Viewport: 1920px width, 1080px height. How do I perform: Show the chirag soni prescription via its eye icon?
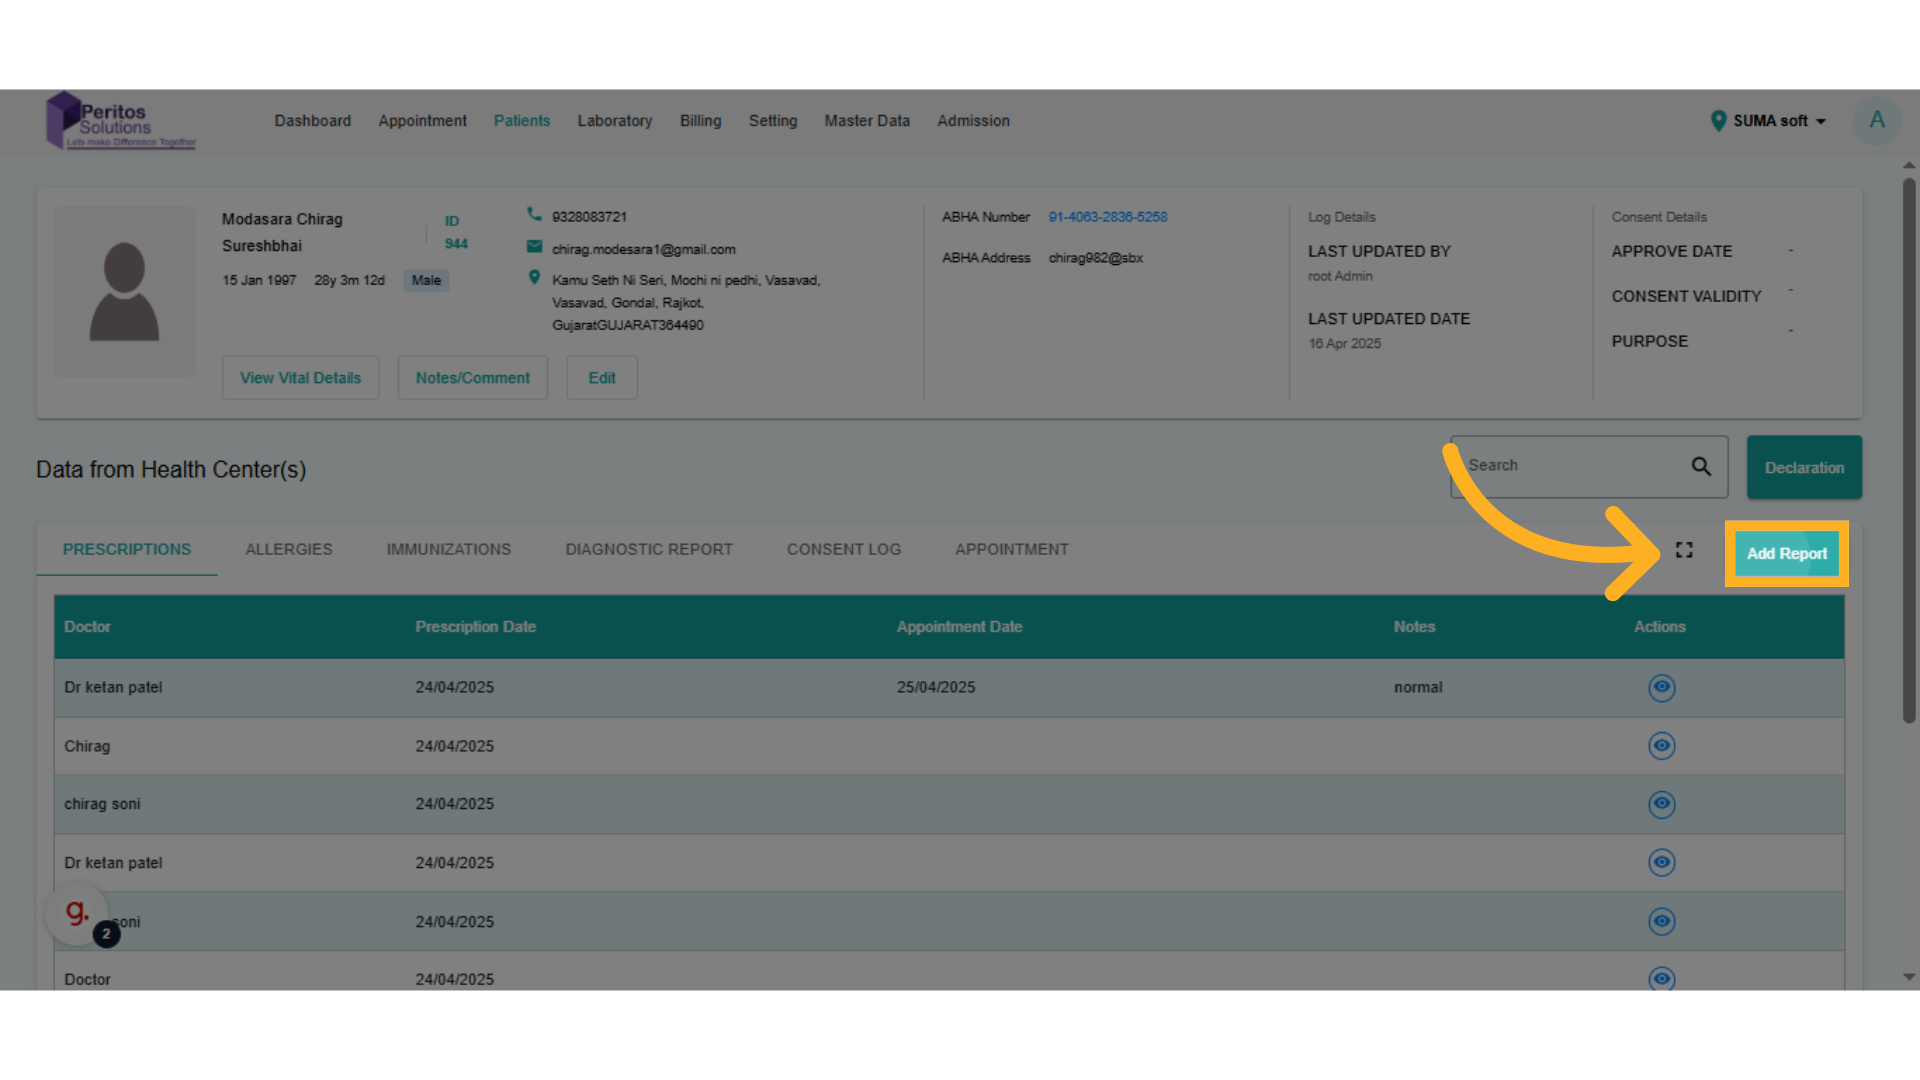tap(1661, 804)
